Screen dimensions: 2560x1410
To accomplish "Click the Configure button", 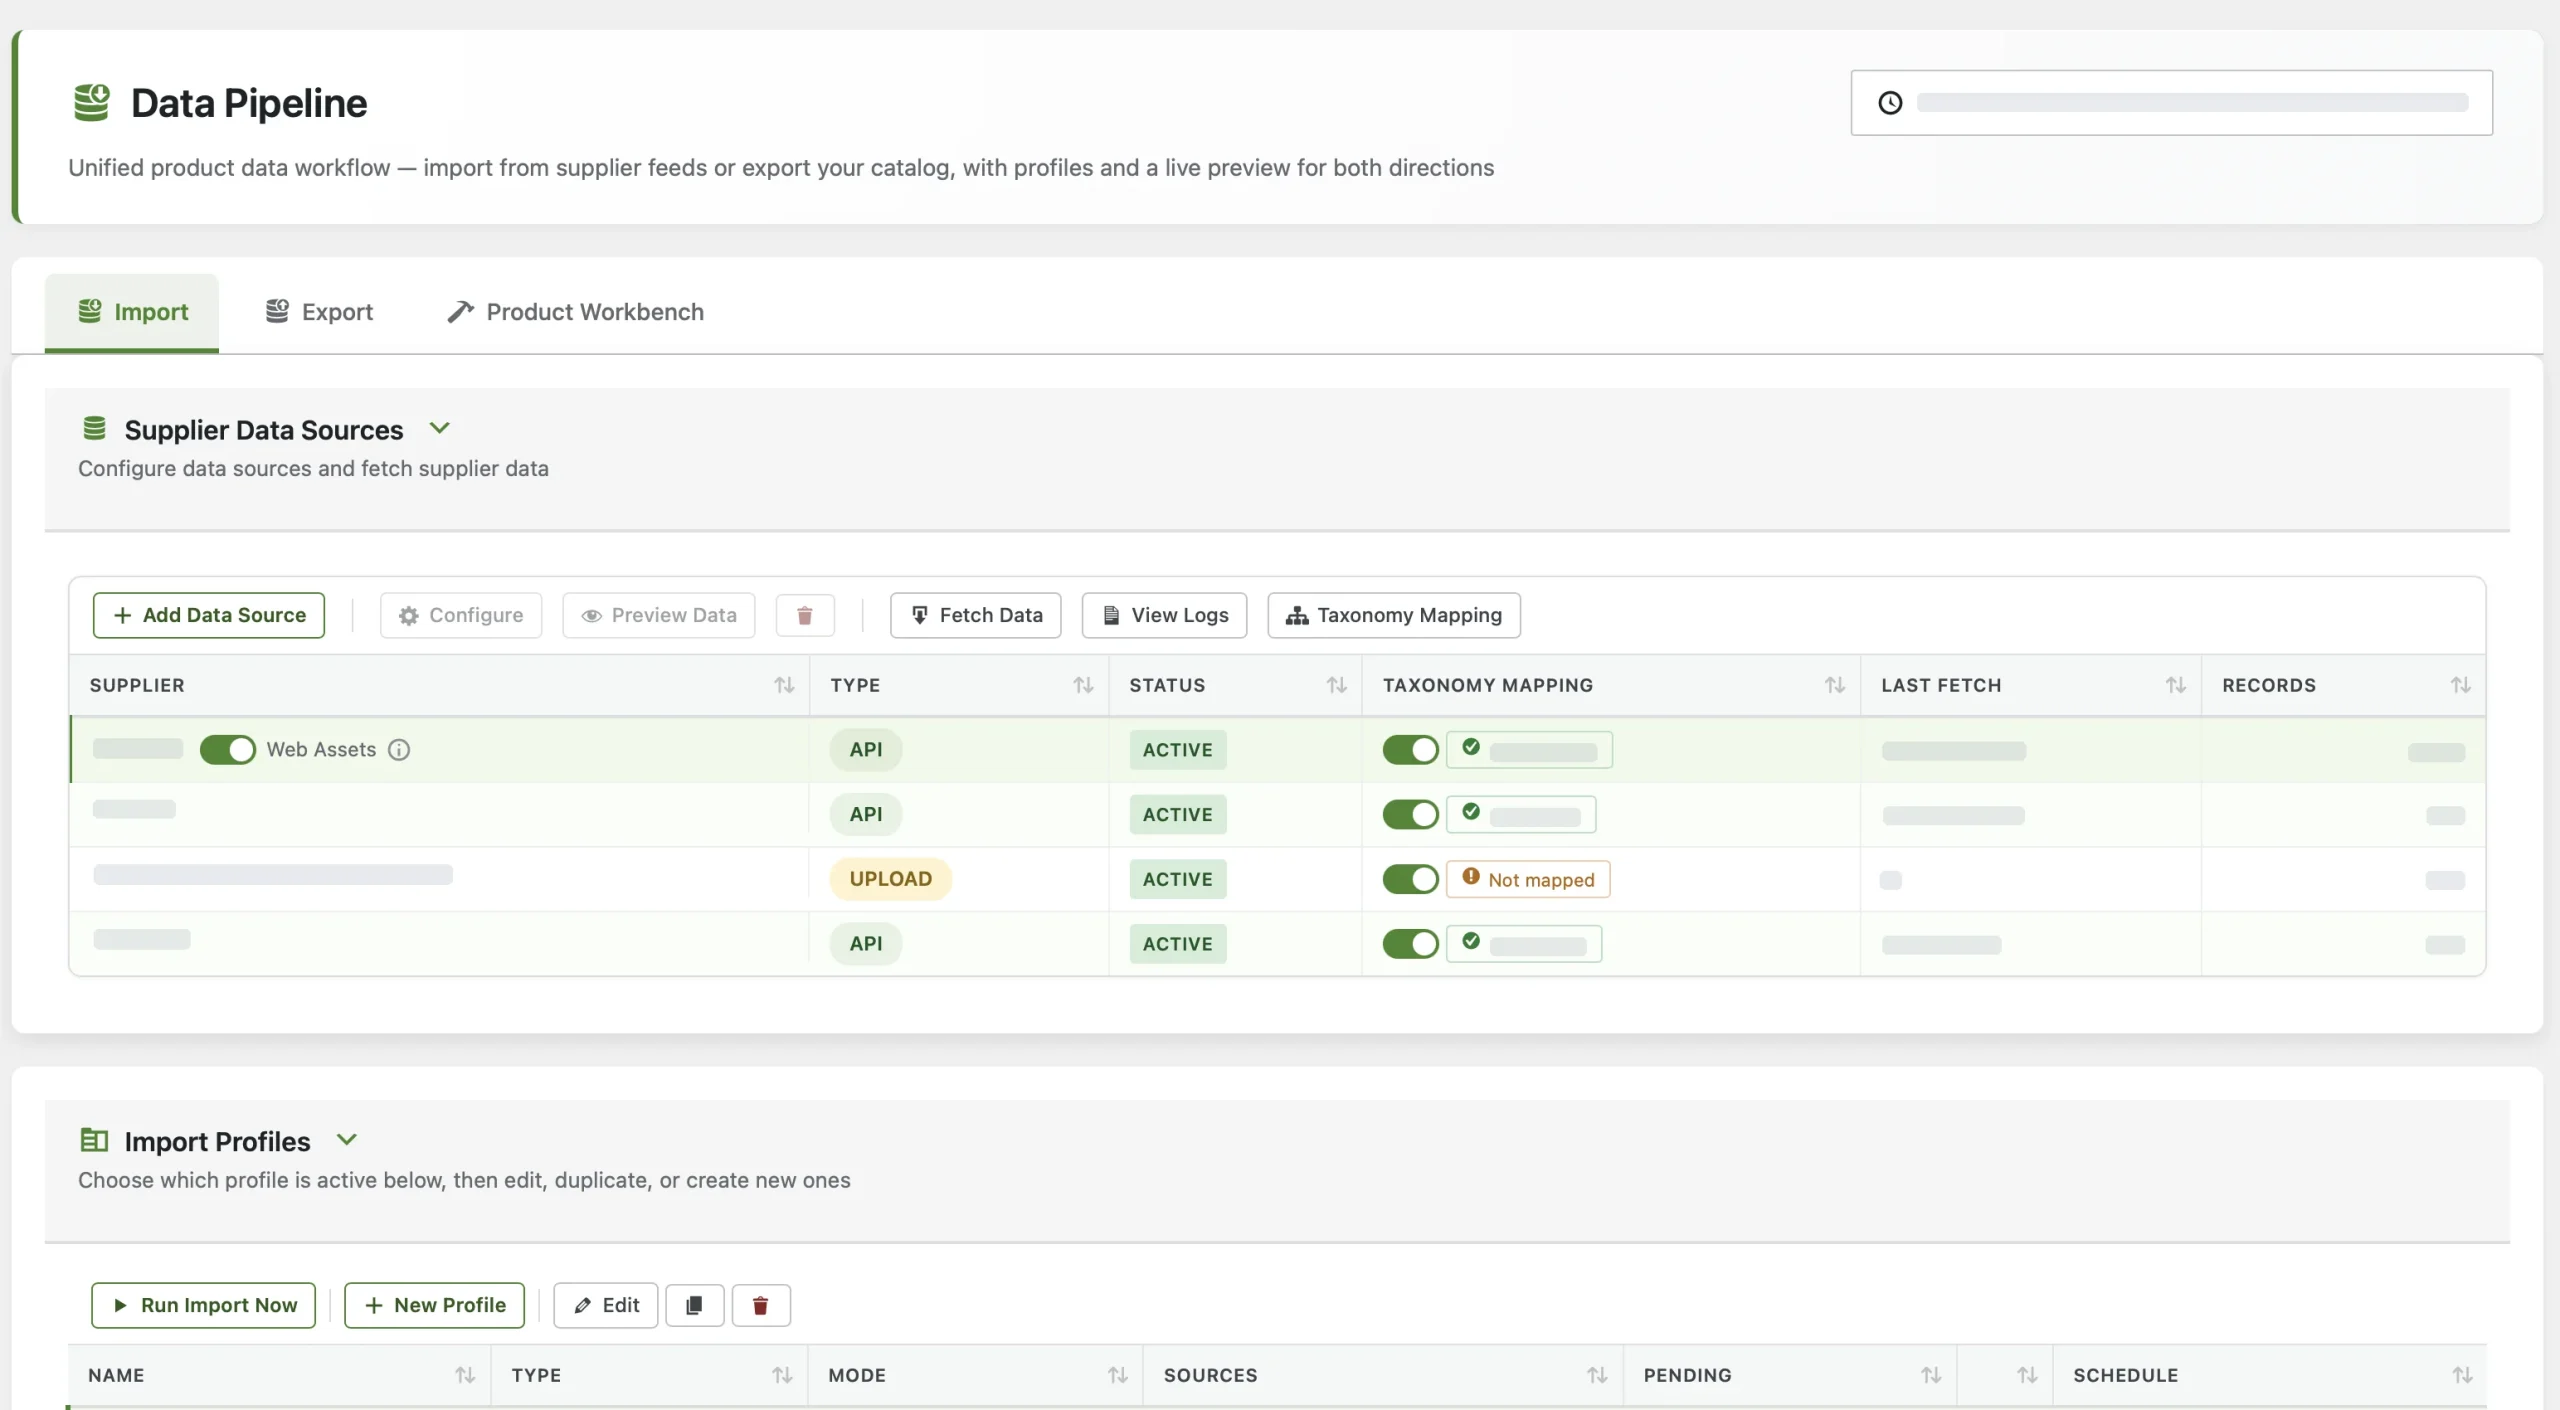I will pyautogui.click(x=461, y=615).
